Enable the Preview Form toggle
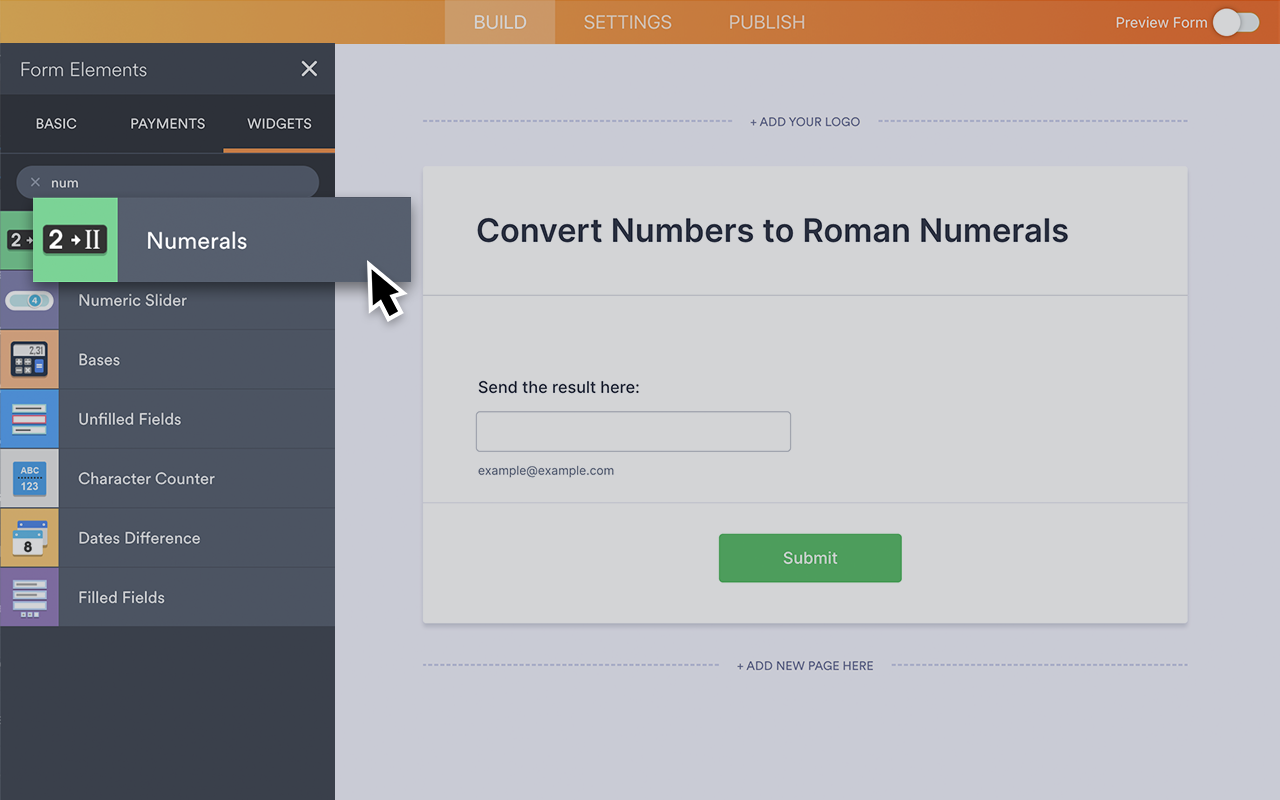This screenshot has width=1280, height=800. (1236, 21)
